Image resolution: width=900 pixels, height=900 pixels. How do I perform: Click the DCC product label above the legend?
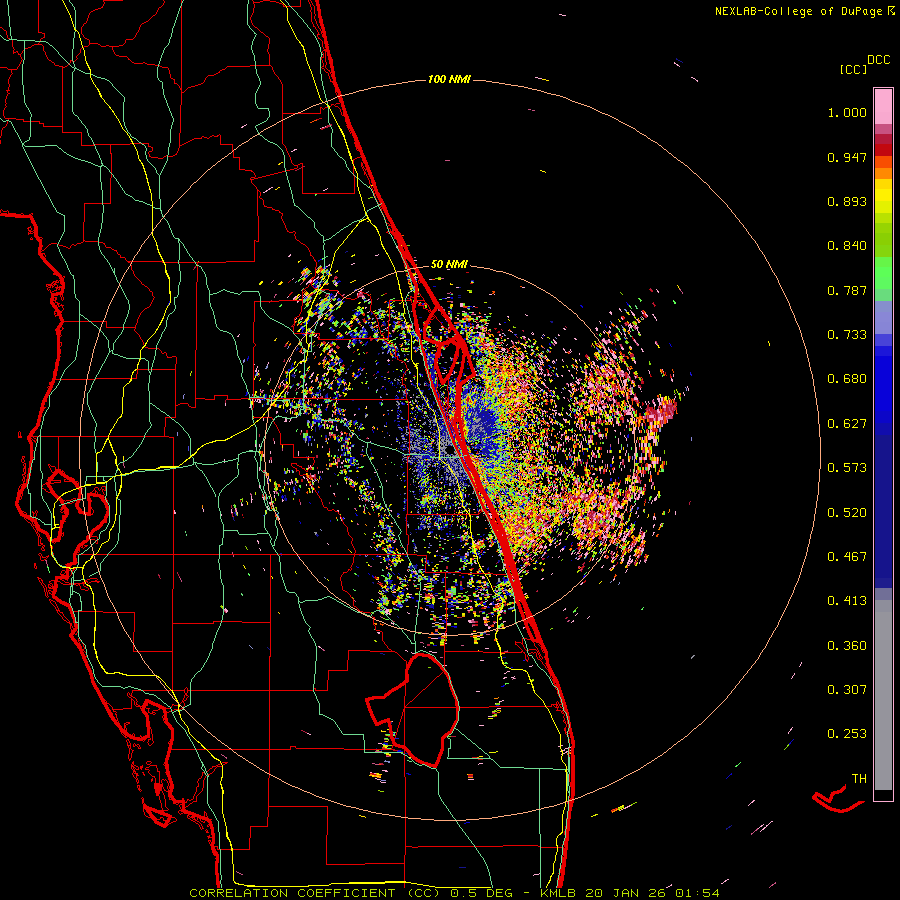878,60
